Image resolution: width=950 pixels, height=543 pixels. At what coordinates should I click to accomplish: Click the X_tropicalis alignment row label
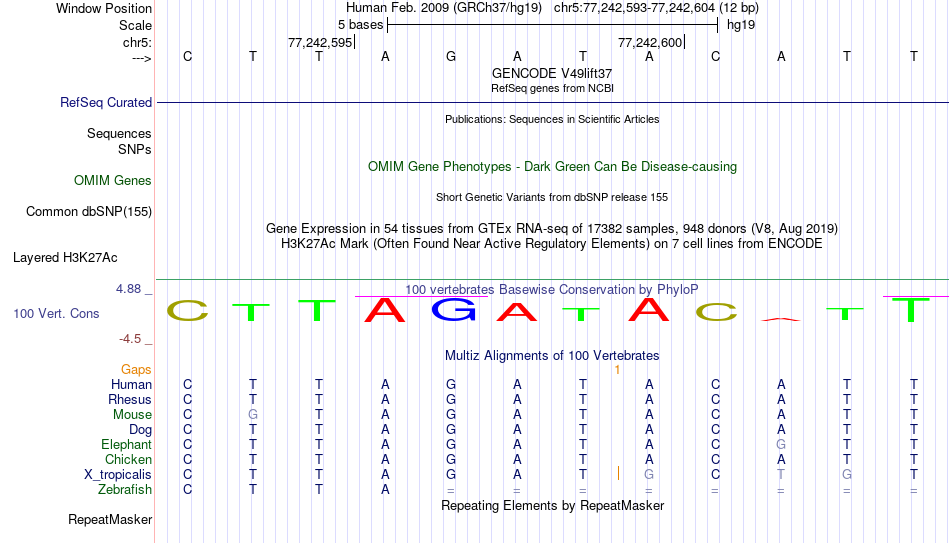(x=118, y=475)
